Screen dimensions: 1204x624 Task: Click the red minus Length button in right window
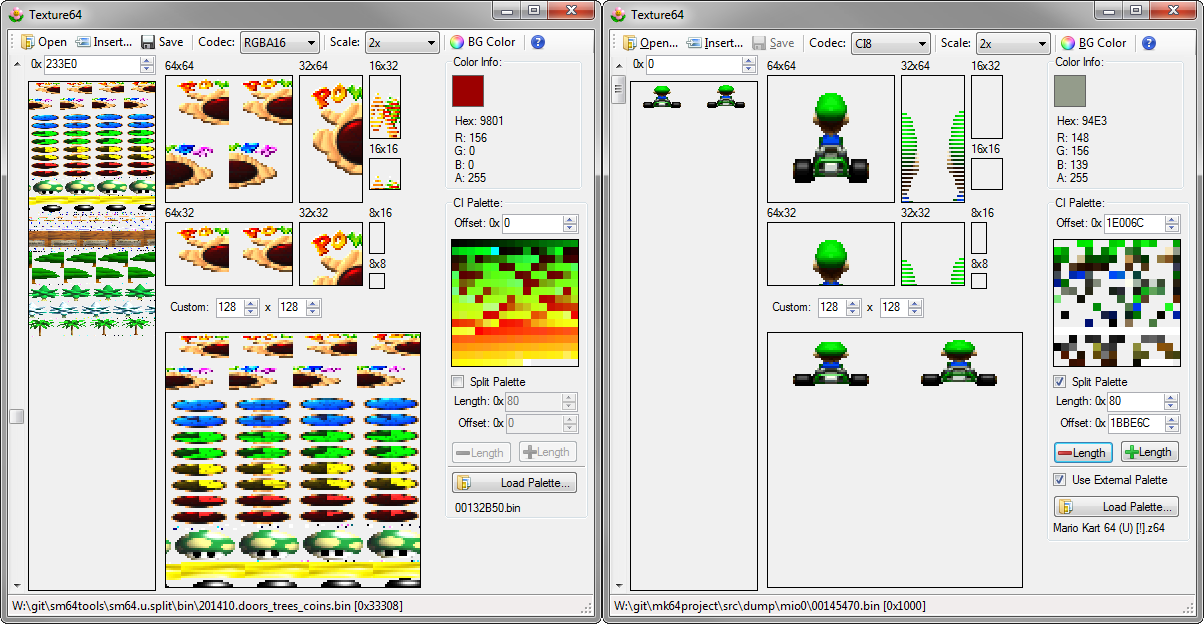coord(1083,452)
